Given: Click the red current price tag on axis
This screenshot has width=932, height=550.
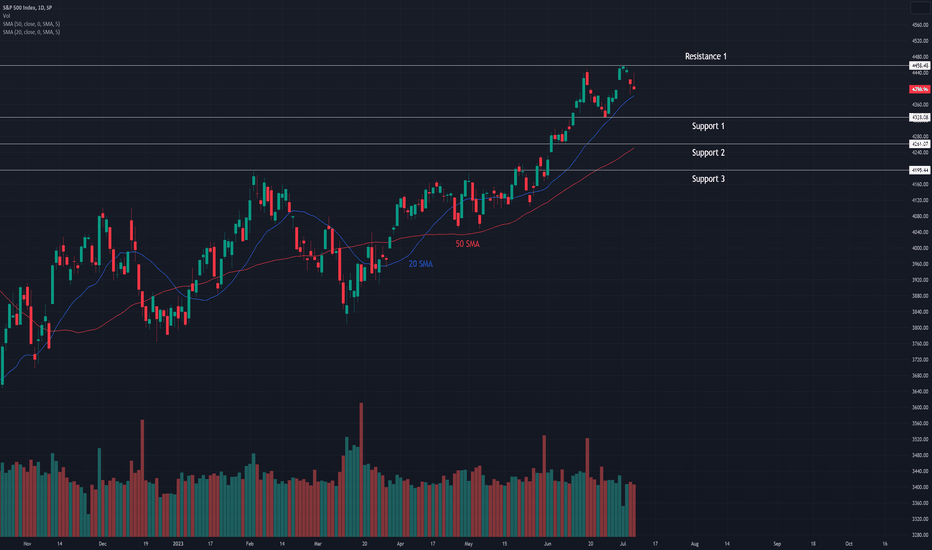Looking at the screenshot, I should click(x=920, y=89).
